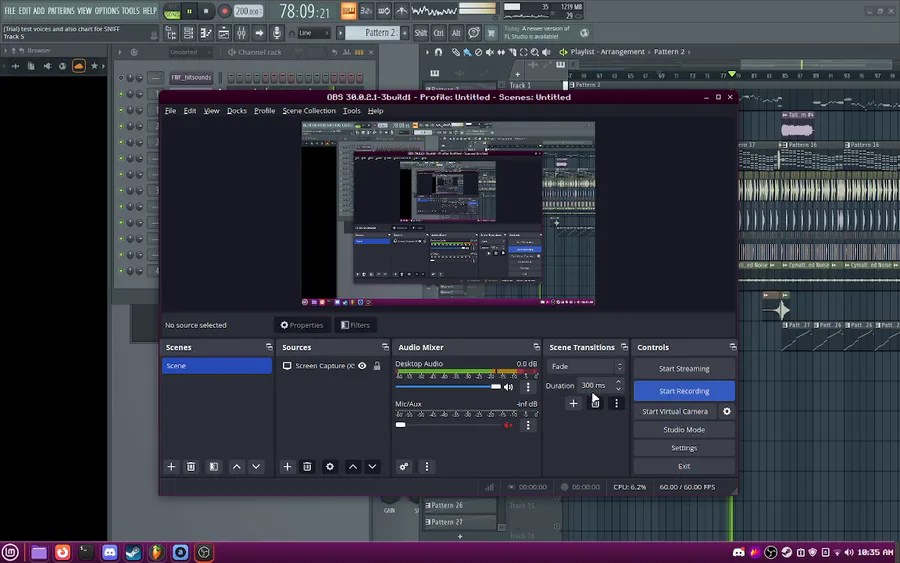Undock the Controls panel

click(732, 347)
